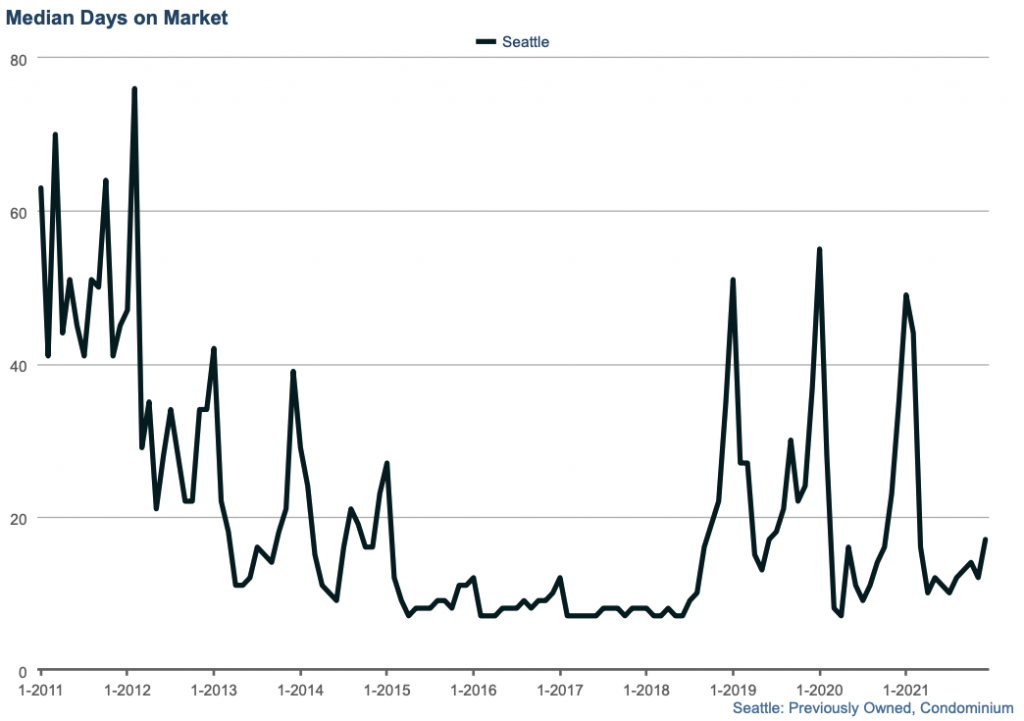Click the 0 y-axis label
1024x721 pixels.
point(22,671)
